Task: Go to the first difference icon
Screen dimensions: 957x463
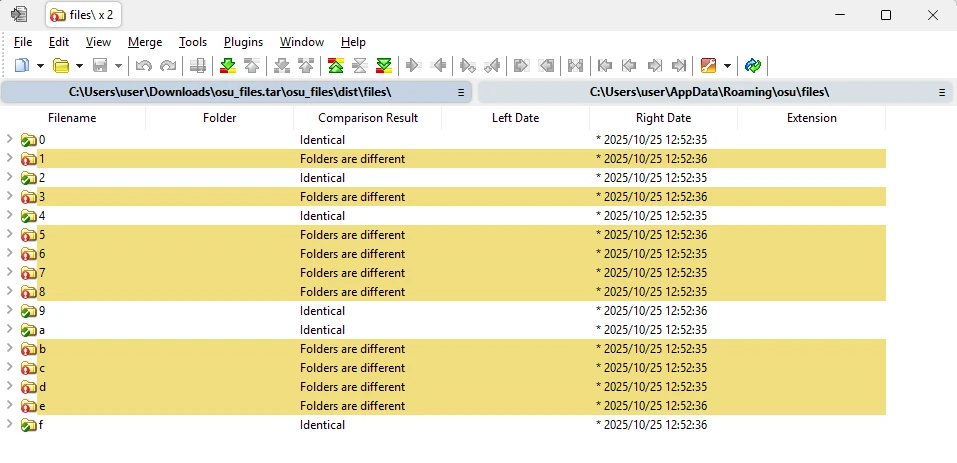Action: click(336, 66)
